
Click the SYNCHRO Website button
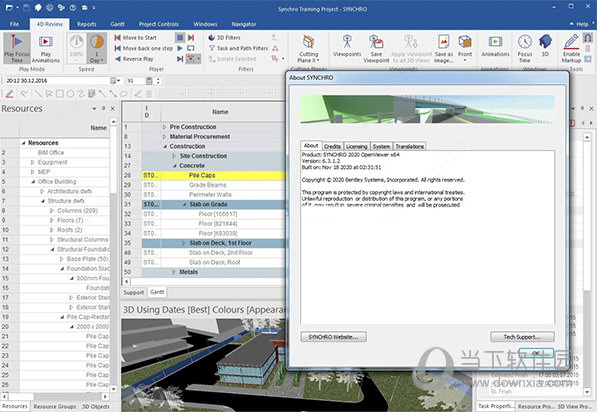(x=334, y=337)
